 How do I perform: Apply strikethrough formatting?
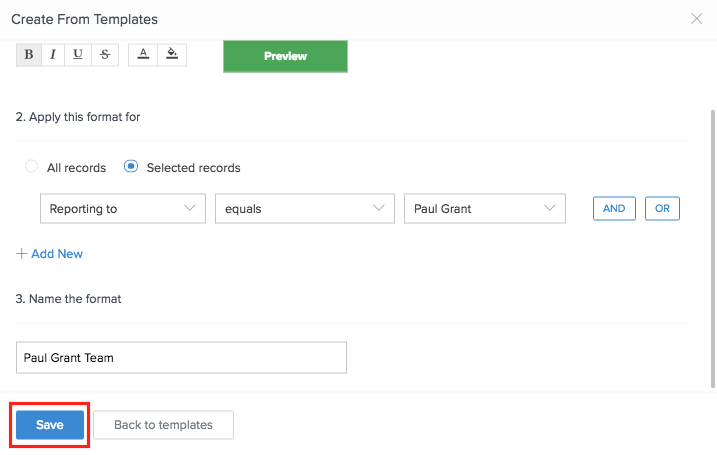tap(104, 54)
